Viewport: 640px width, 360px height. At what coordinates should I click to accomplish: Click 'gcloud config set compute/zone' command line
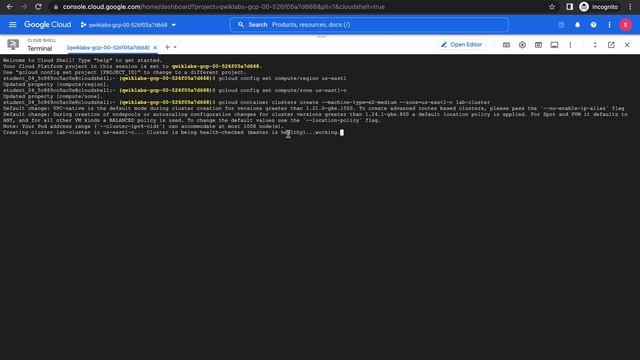coord(175,91)
